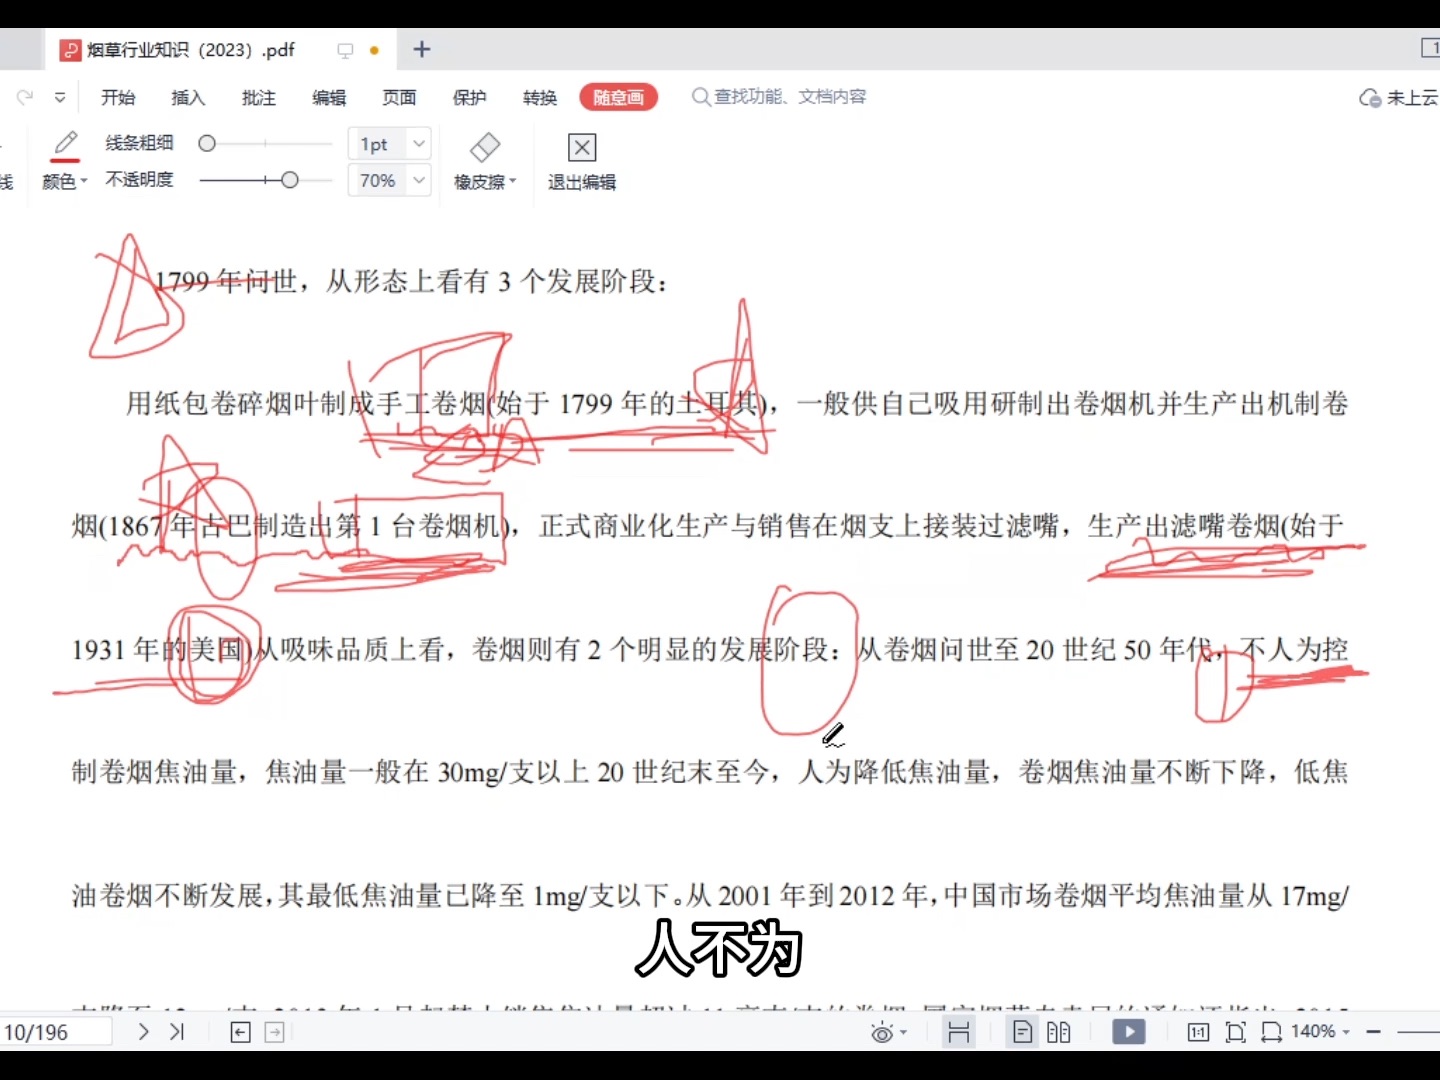Go to next page arrow
The width and height of the screenshot is (1440, 1080).
(143, 1031)
